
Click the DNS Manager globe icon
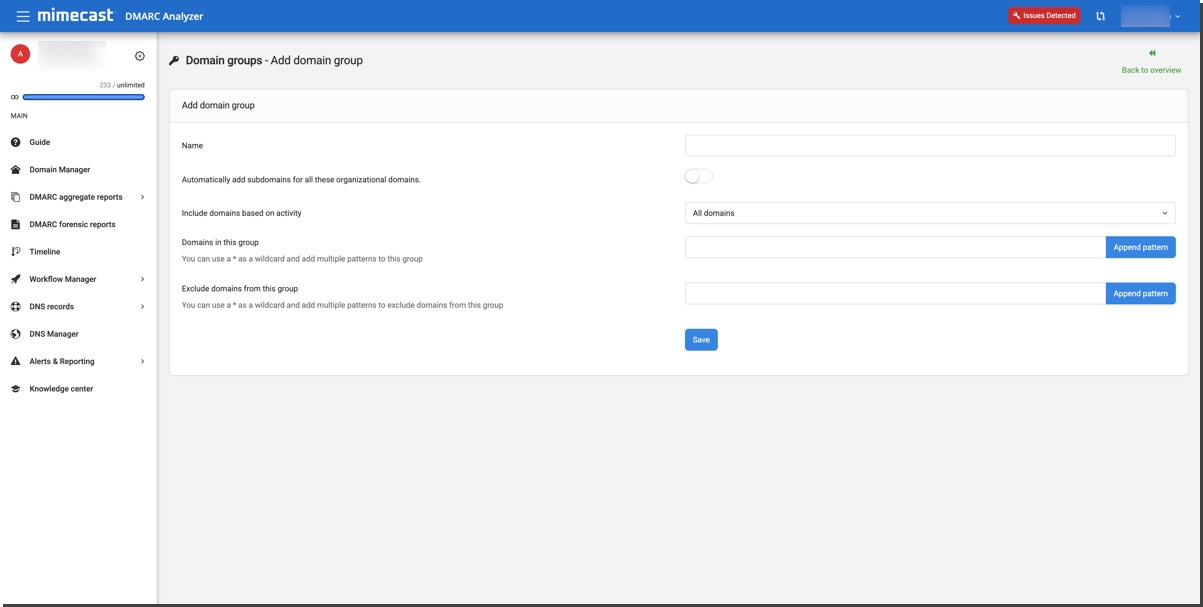[15, 334]
